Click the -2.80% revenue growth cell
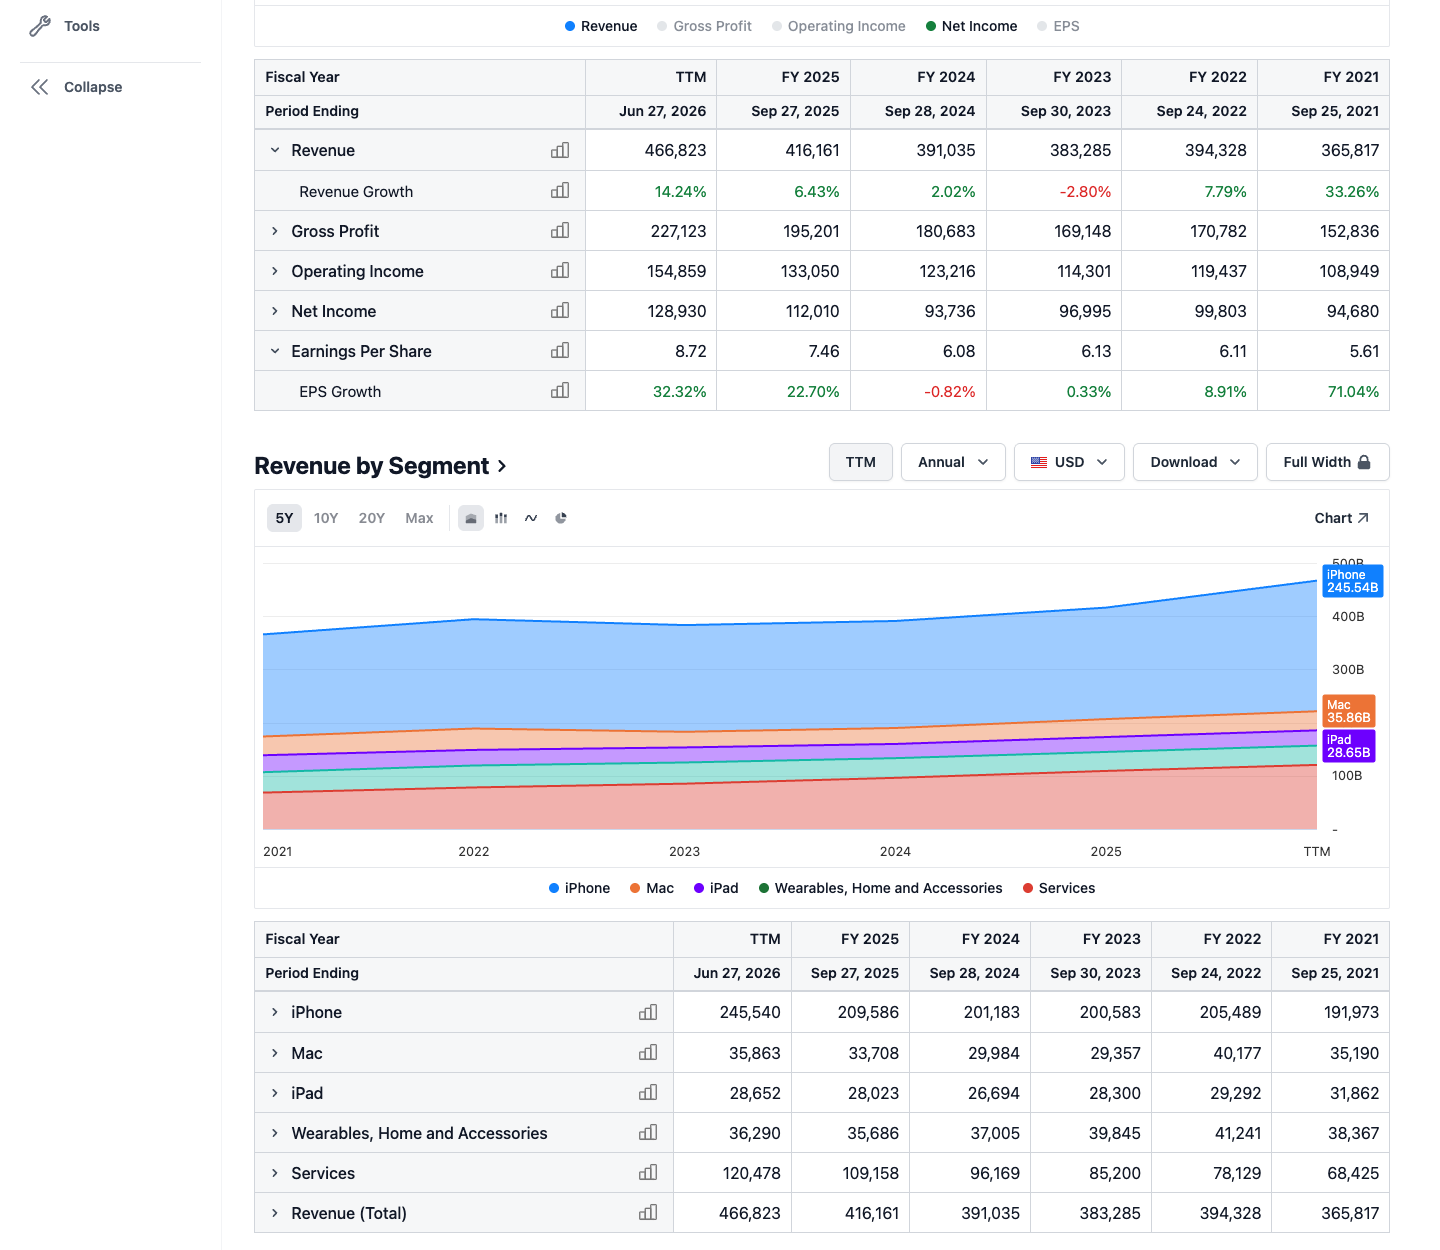 (x=1085, y=191)
